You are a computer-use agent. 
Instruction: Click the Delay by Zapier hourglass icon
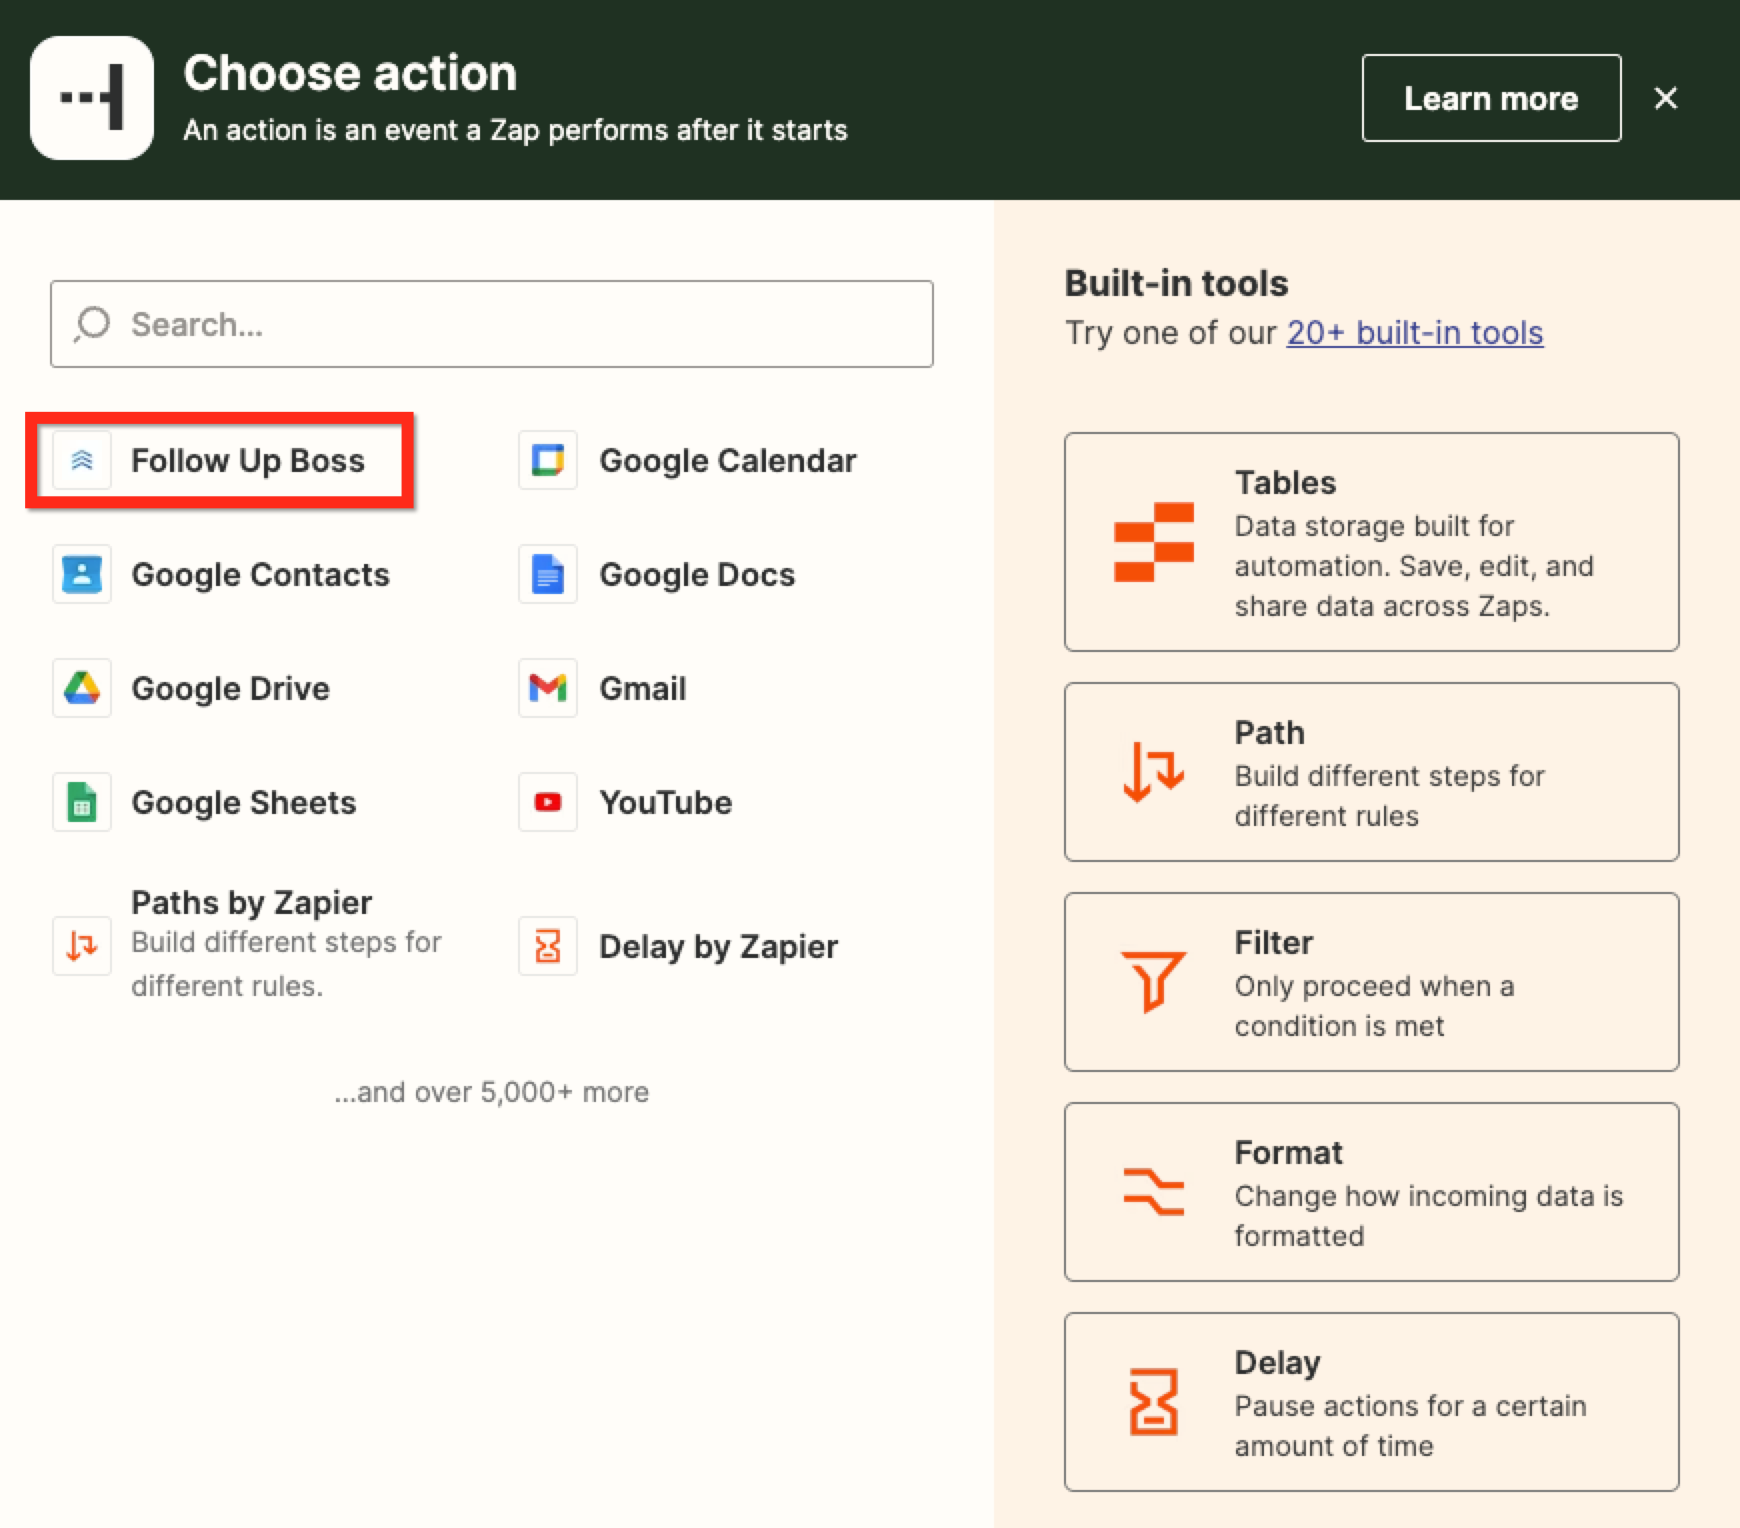click(548, 945)
